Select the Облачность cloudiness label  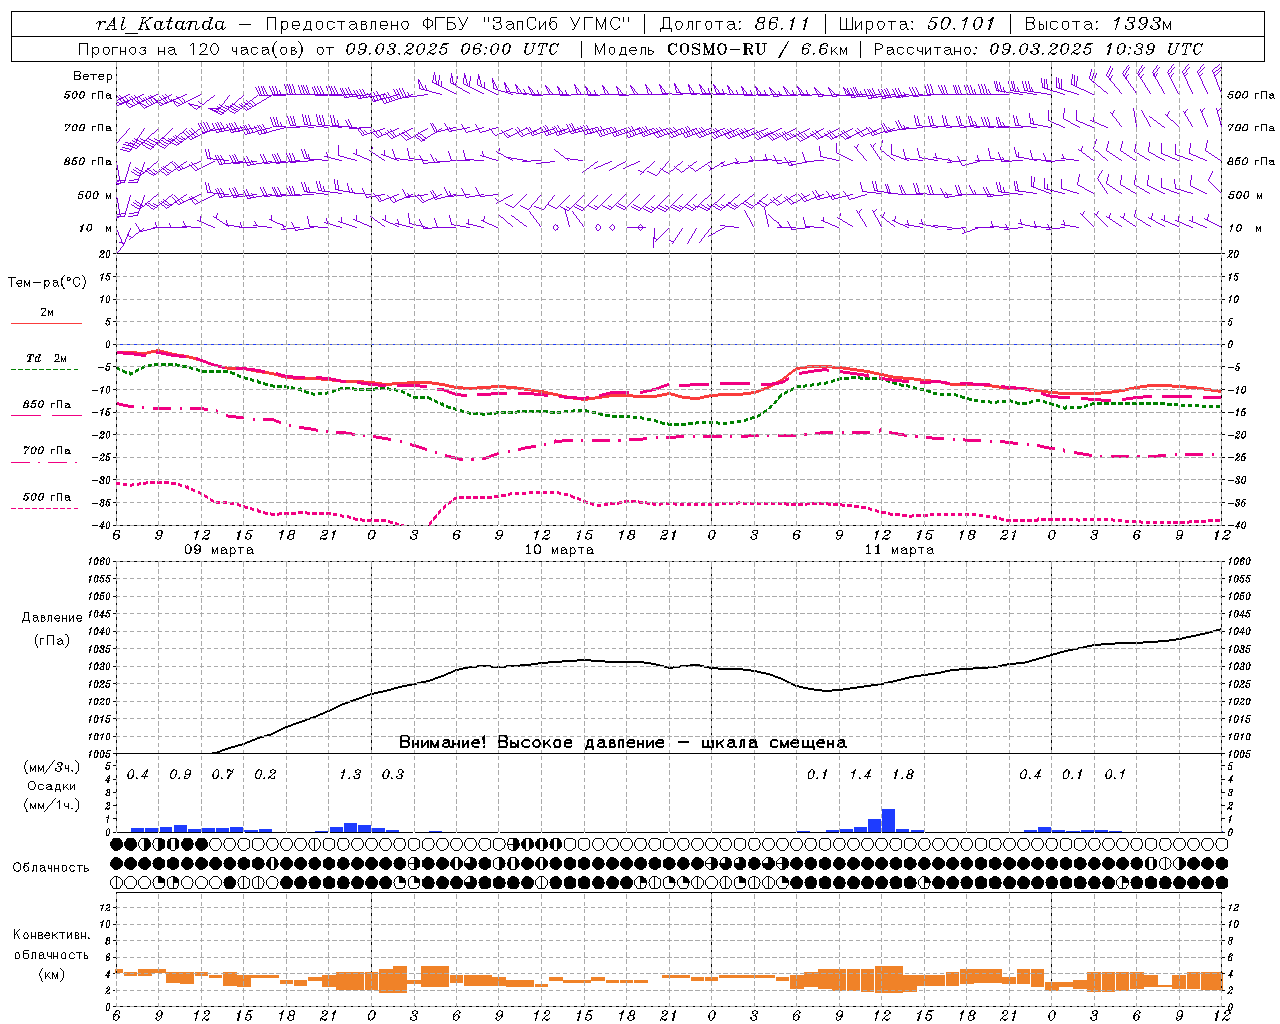51,868
